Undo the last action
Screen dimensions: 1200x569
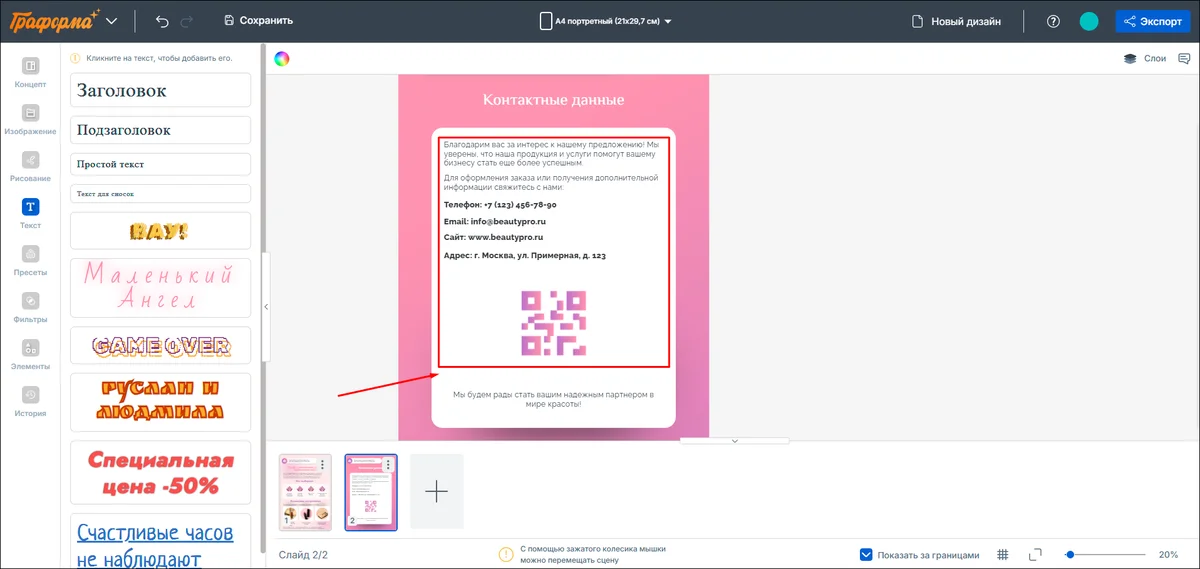coord(163,21)
